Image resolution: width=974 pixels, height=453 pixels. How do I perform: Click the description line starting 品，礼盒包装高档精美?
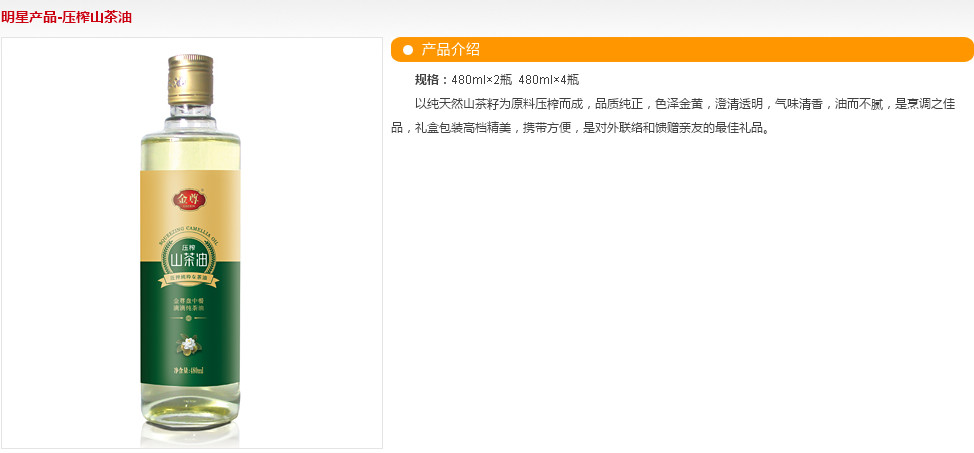[x=581, y=129]
